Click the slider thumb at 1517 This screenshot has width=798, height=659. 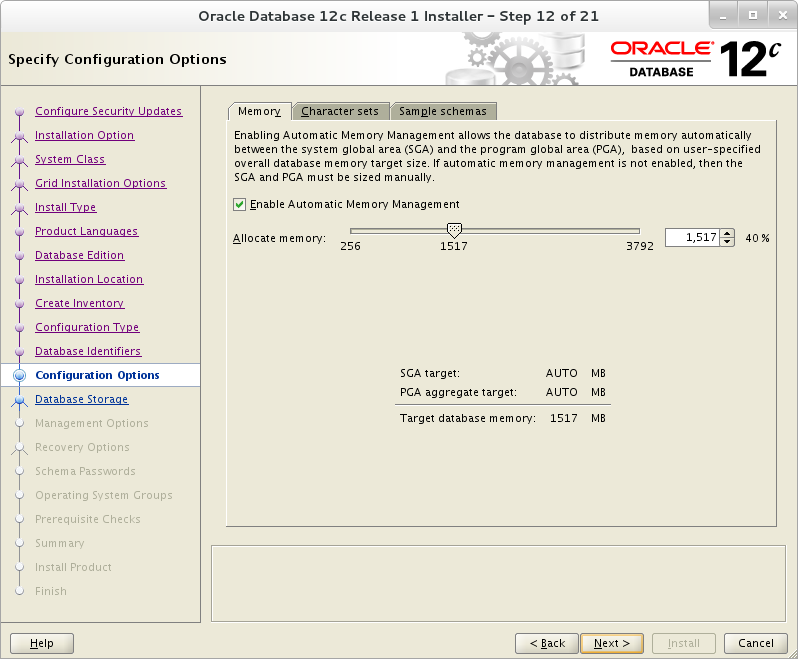pos(454,230)
